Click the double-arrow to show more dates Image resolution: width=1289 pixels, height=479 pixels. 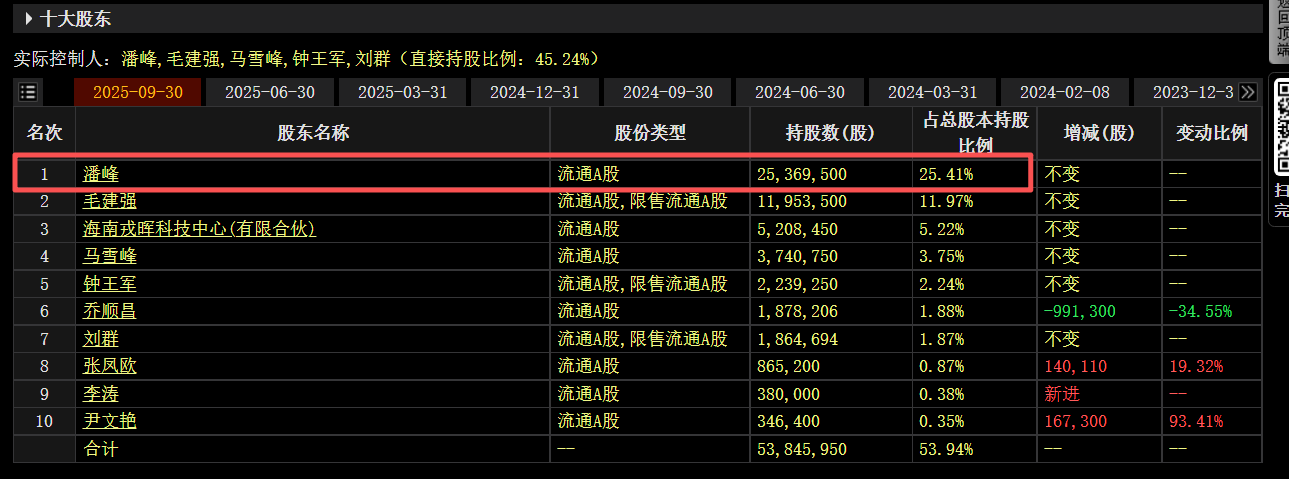coord(1247,92)
